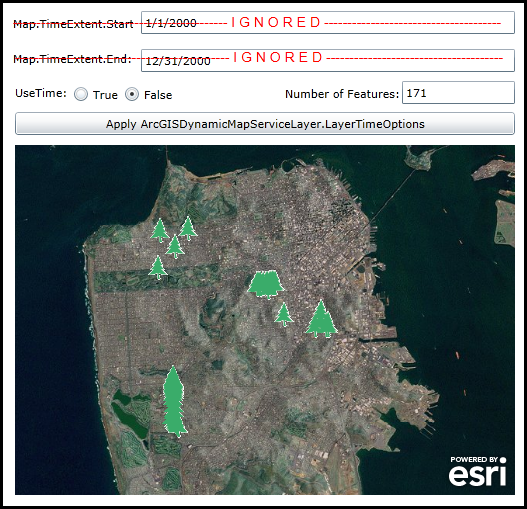Select the UseTime False radio button

pyautogui.click(x=132, y=94)
